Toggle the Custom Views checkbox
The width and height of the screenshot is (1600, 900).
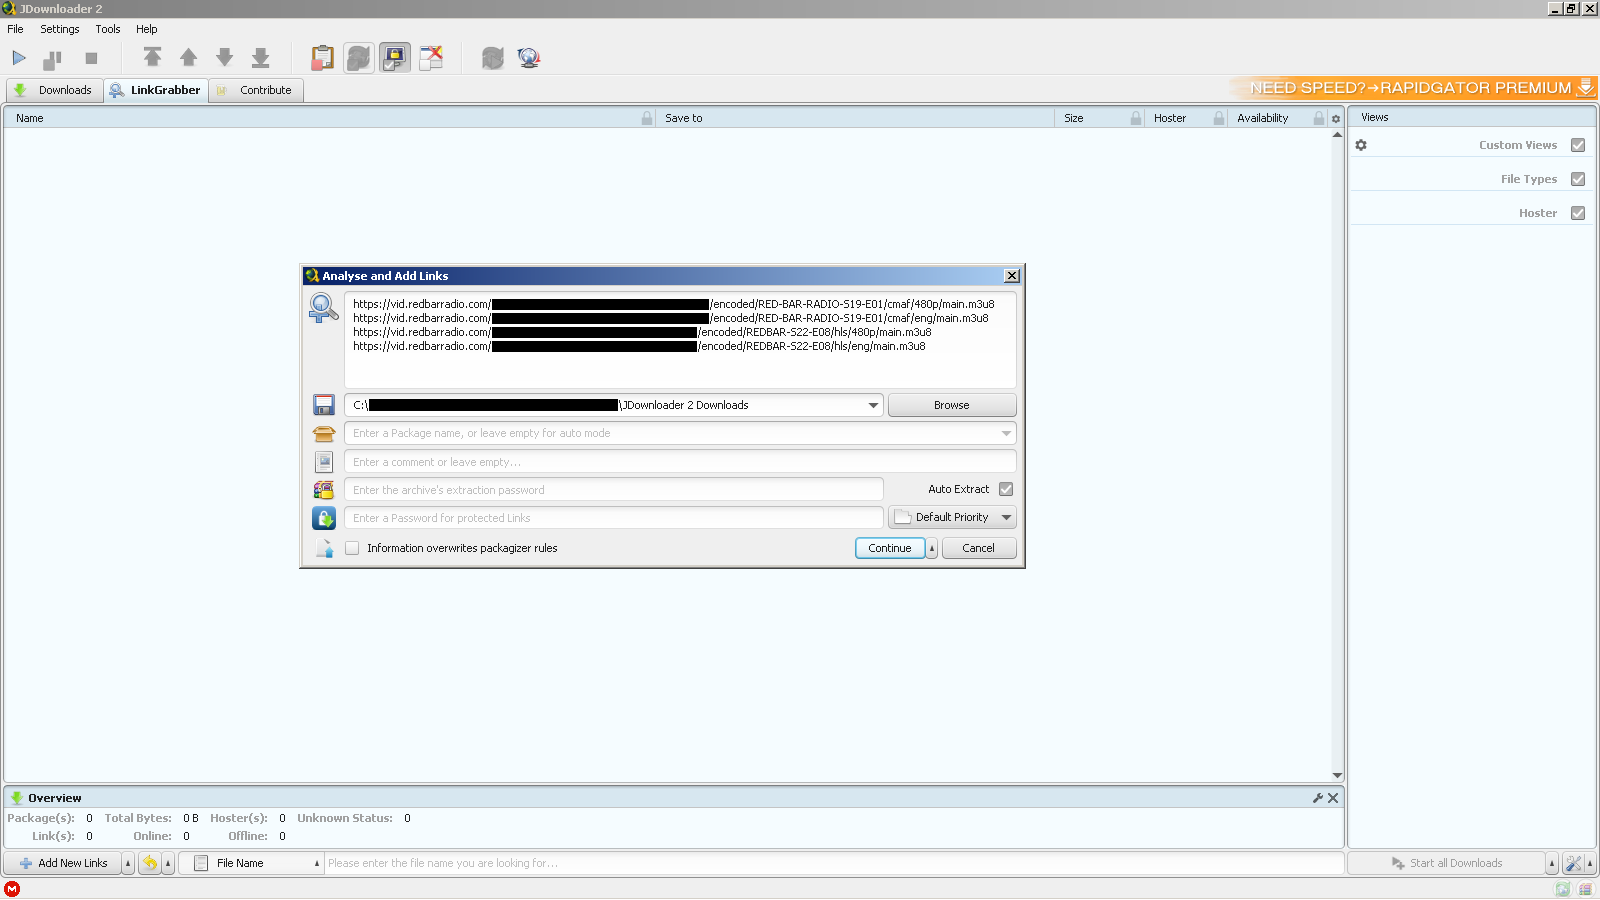[x=1578, y=145]
